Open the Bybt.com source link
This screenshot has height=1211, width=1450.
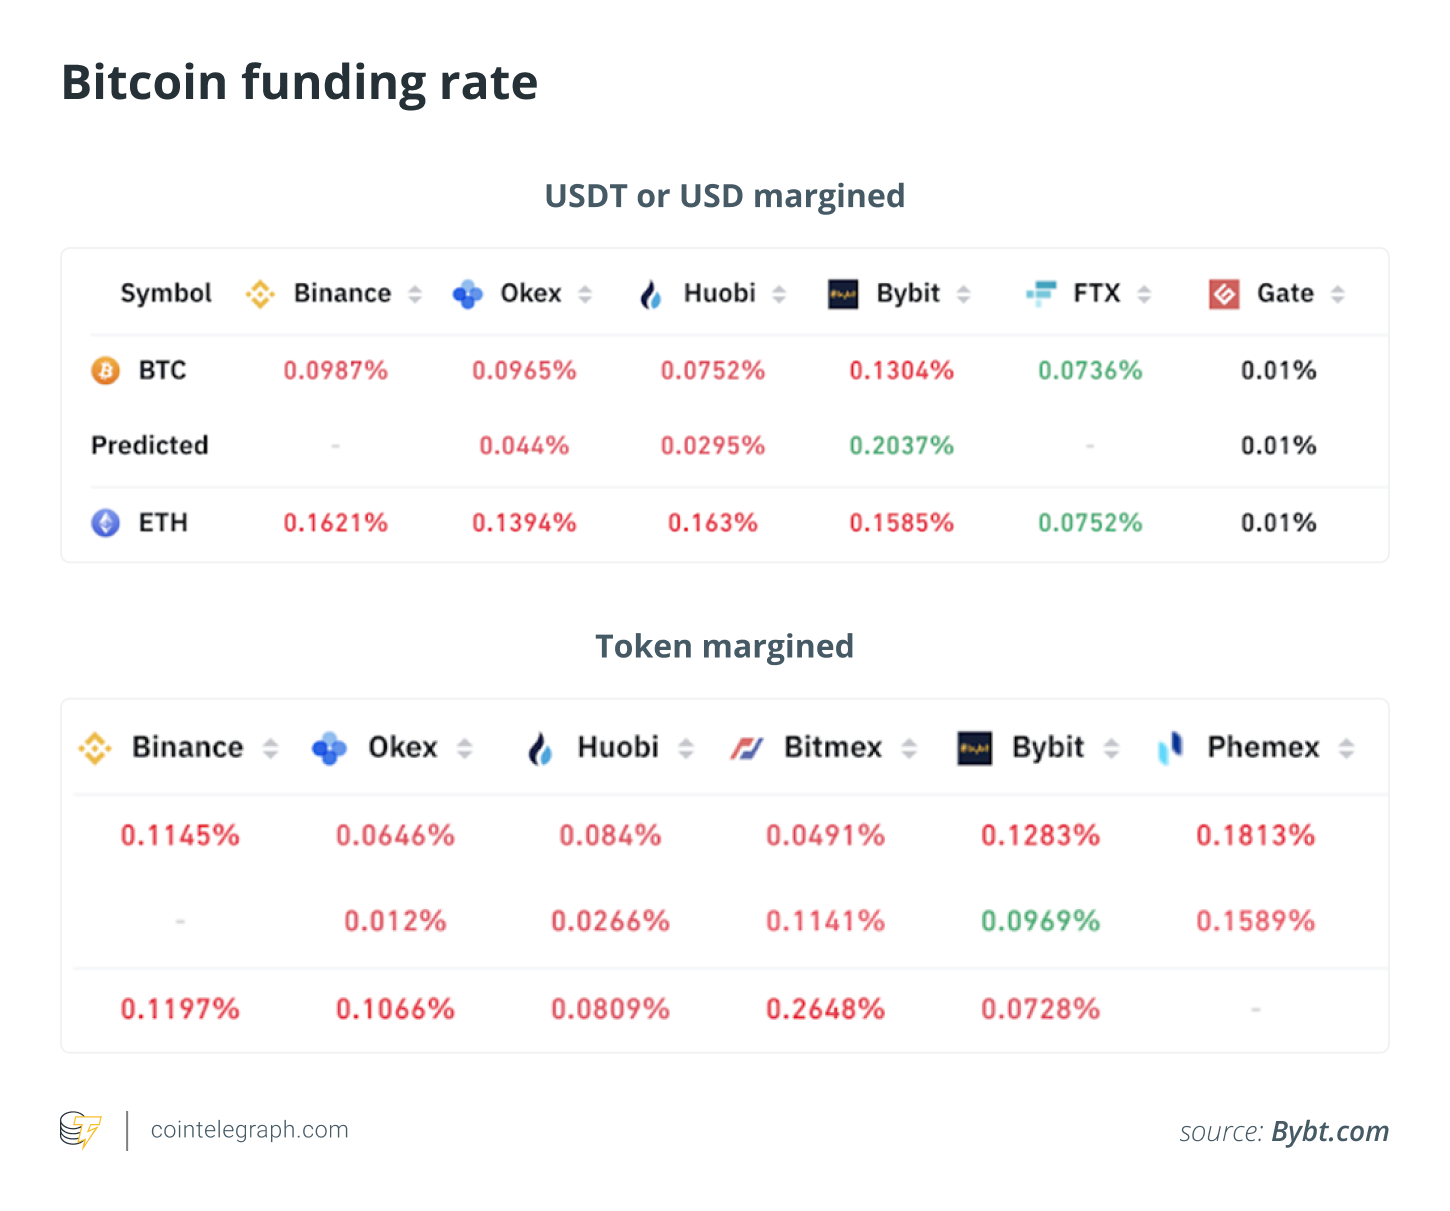pyautogui.click(x=1329, y=1131)
